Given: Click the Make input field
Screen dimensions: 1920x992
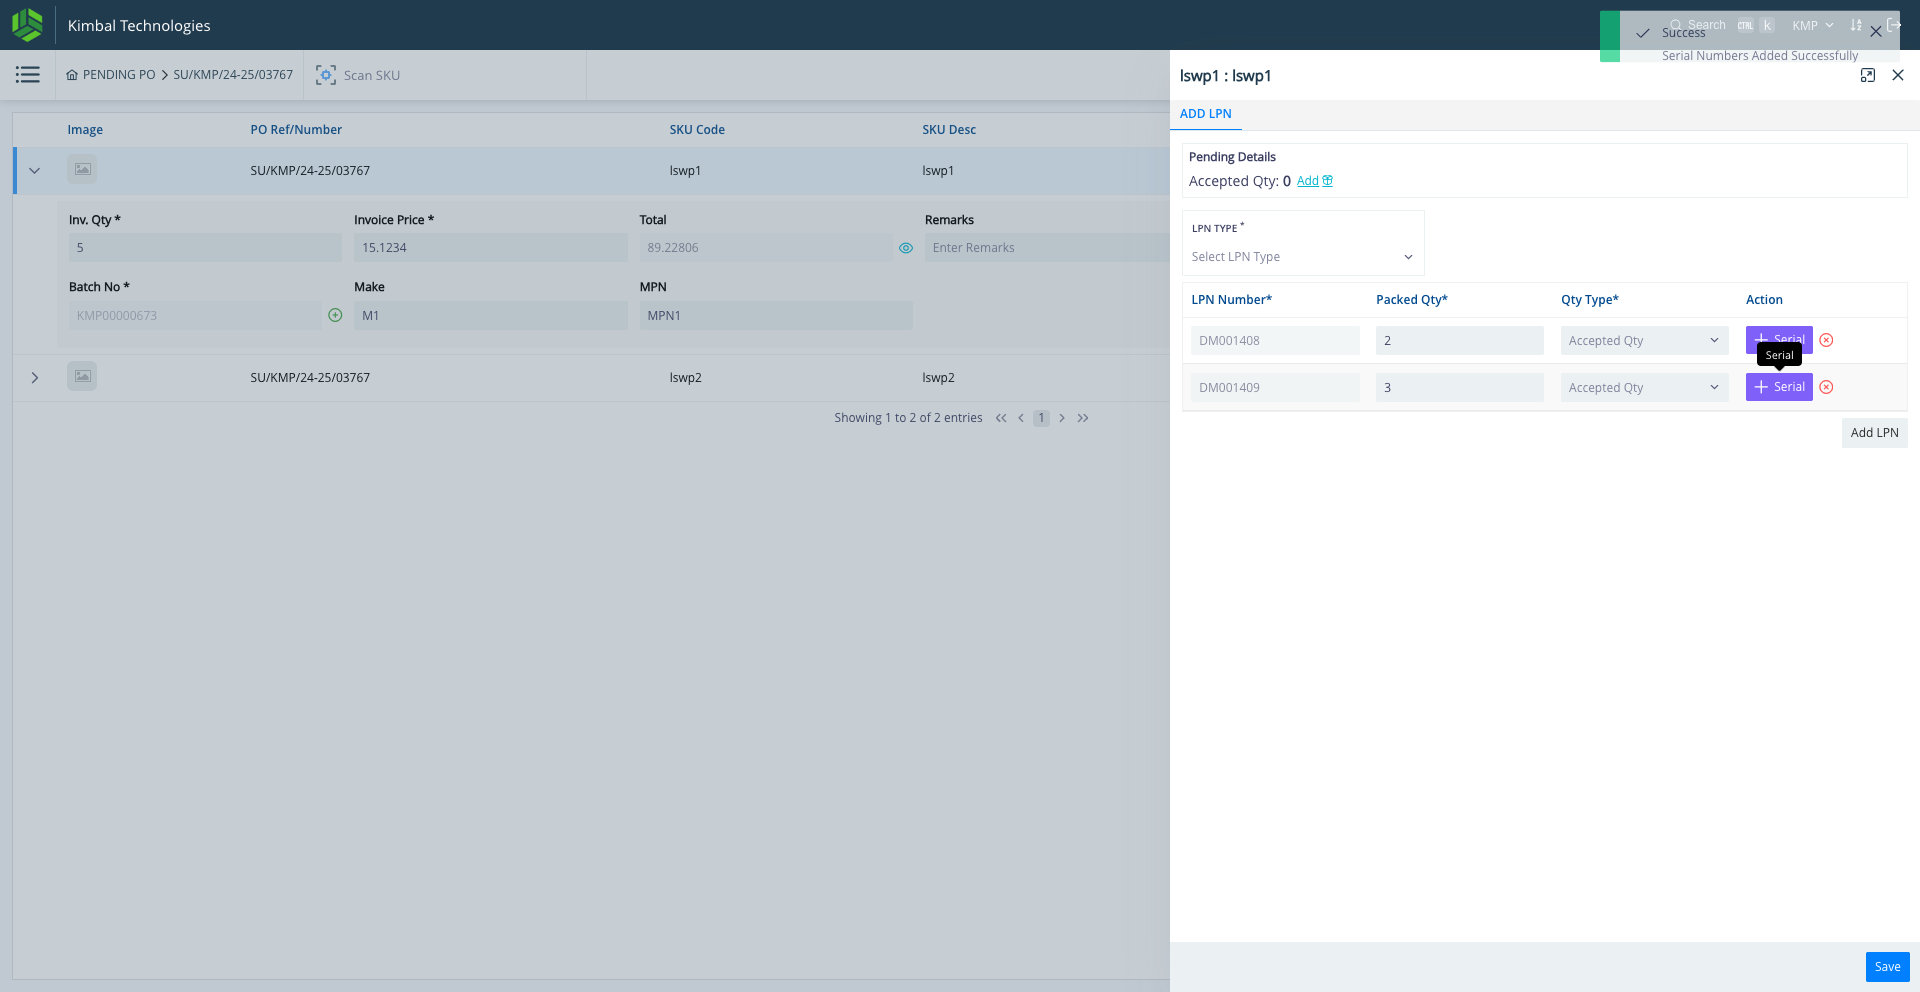Looking at the screenshot, I should pos(490,316).
